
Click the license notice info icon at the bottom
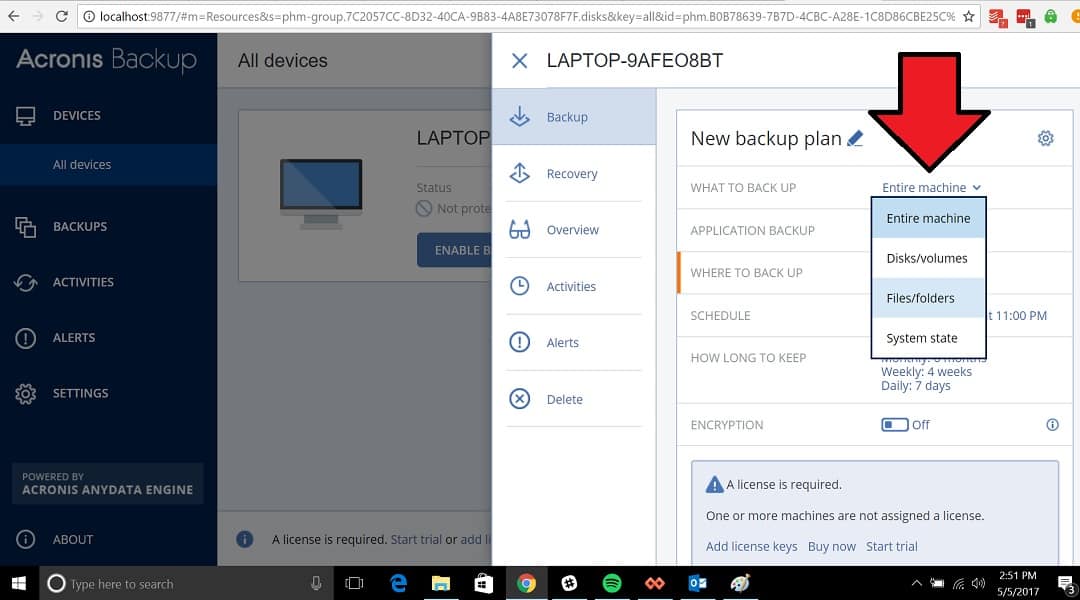[245, 539]
